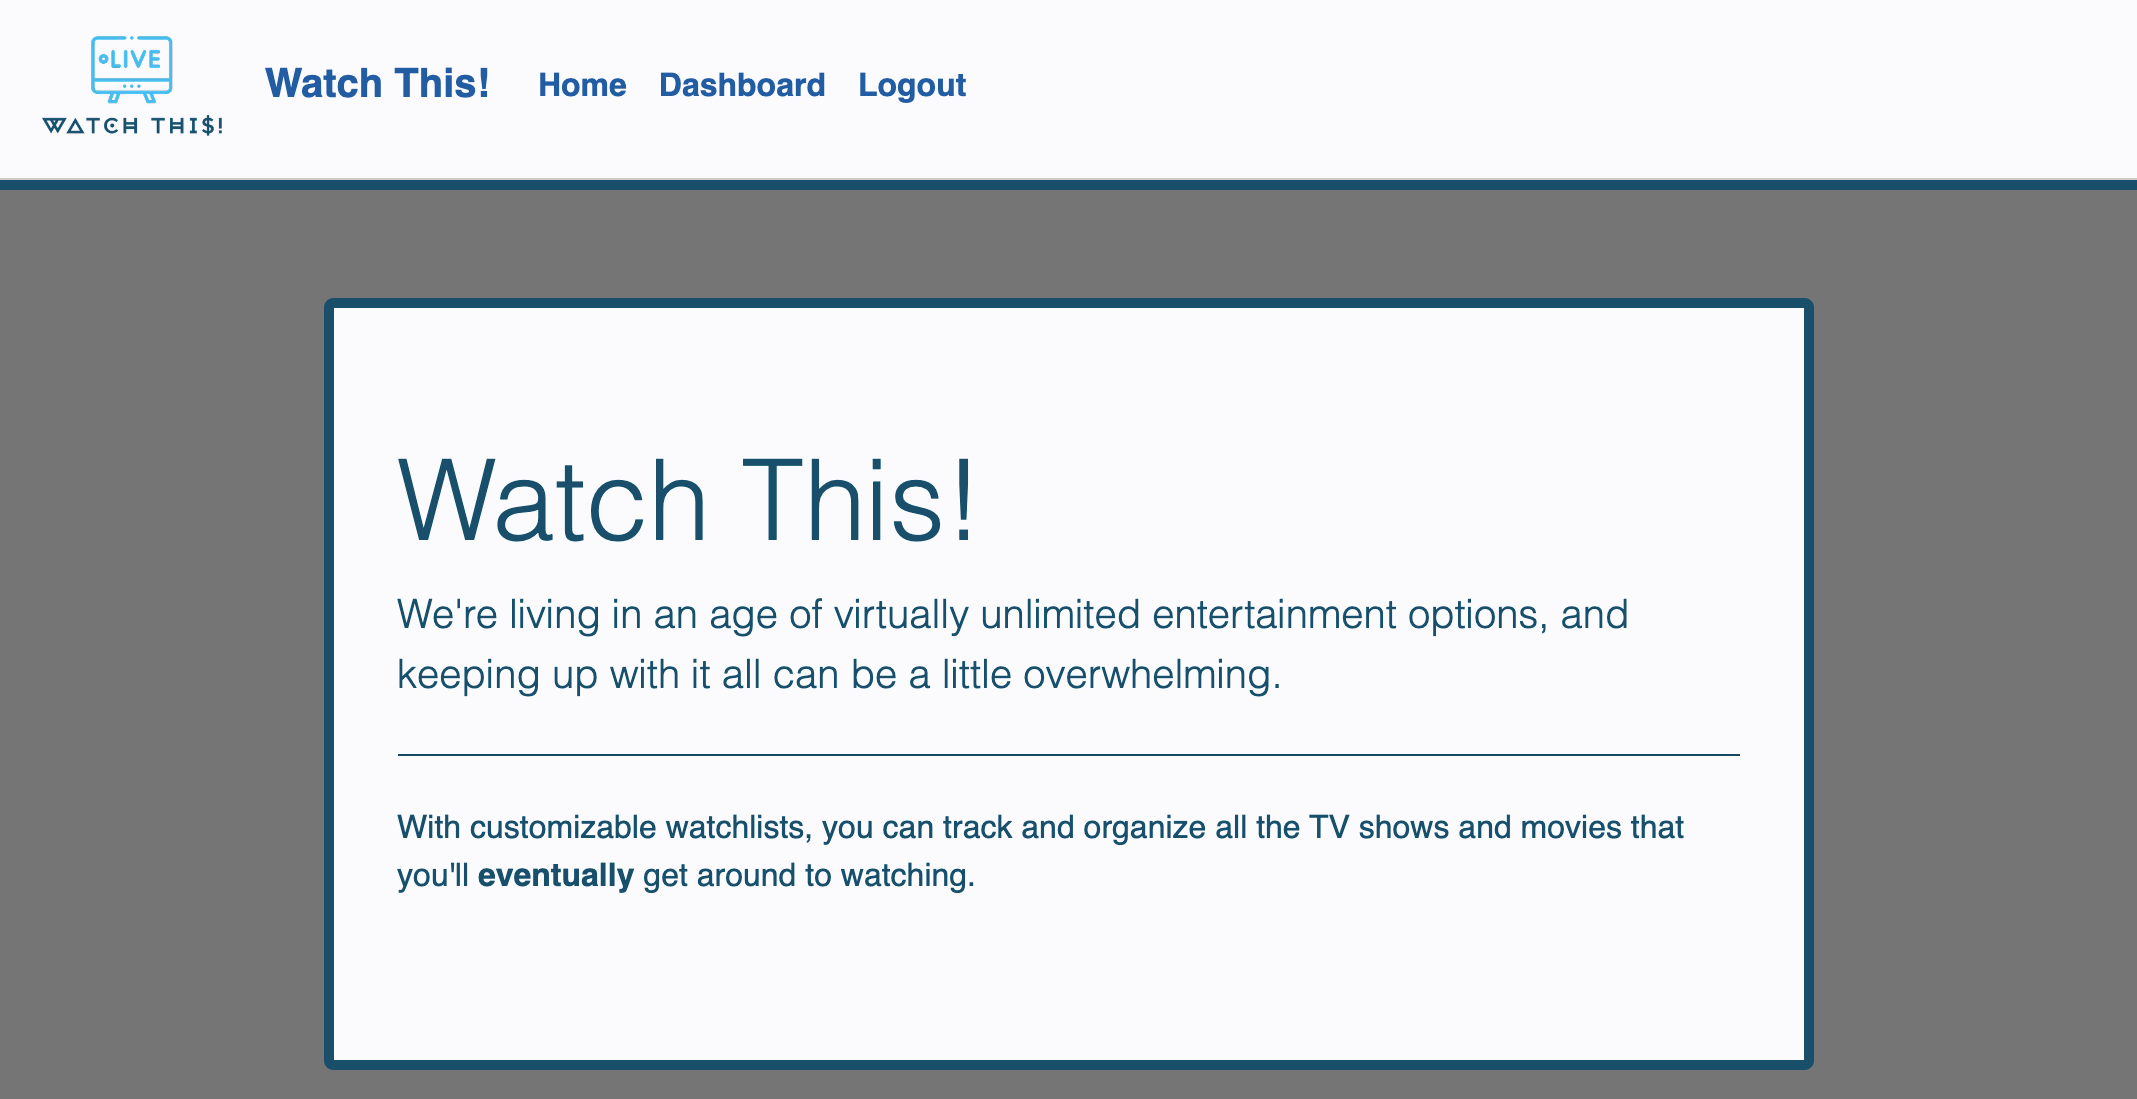The width and height of the screenshot is (2137, 1099).
Task: Go to the Home page
Action: [x=582, y=85]
